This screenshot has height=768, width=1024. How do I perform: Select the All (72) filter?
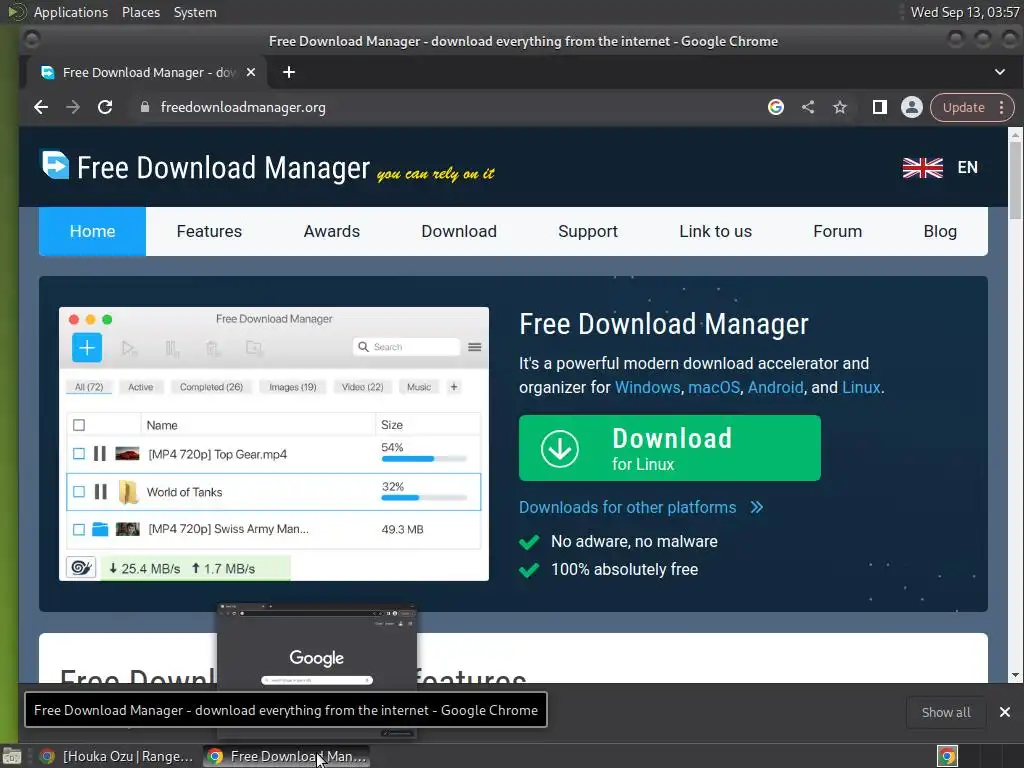[89, 387]
